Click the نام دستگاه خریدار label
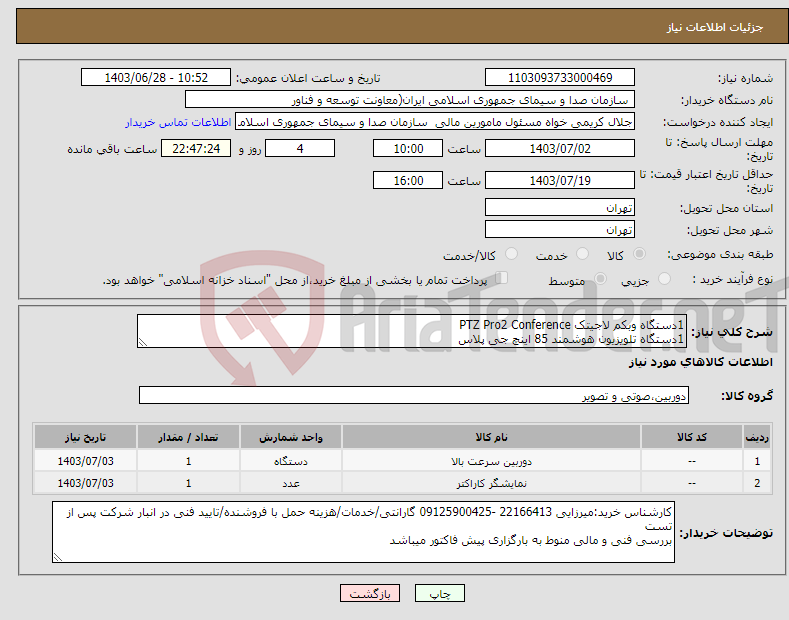 [x=727, y=100]
